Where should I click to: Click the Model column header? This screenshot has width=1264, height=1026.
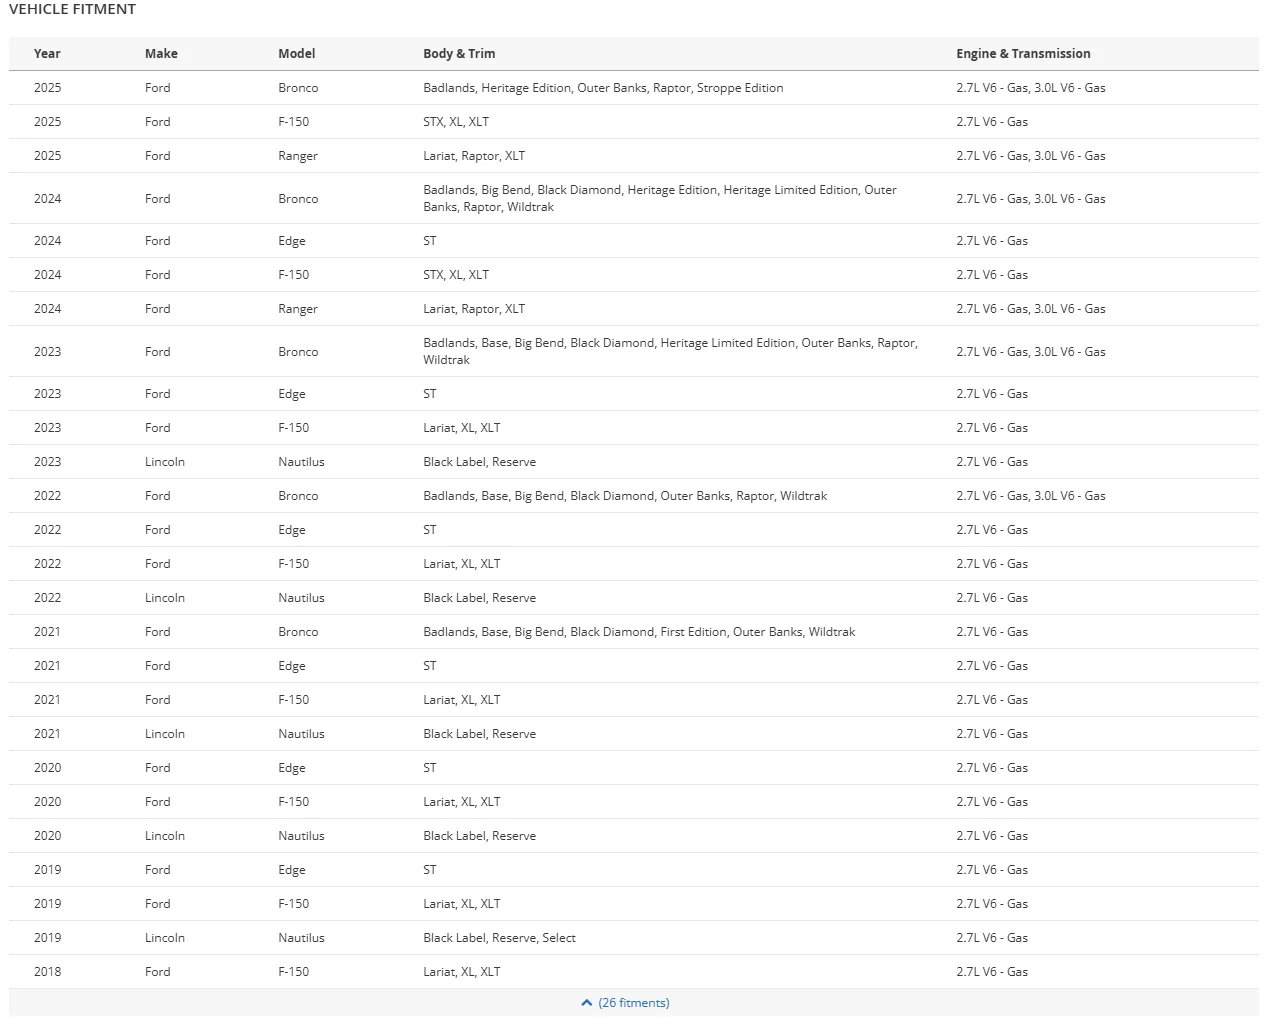click(x=297, y=54)
